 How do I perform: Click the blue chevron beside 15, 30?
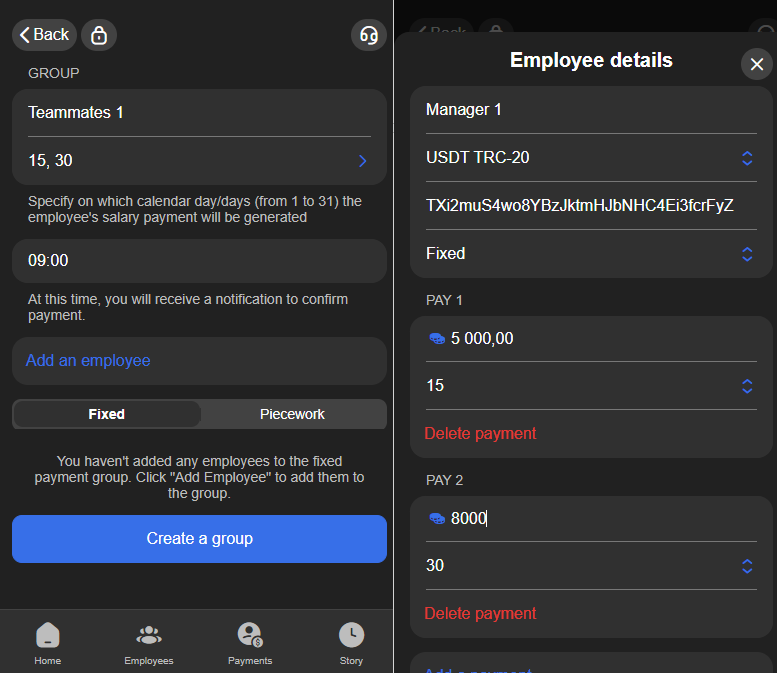click(x=363, y=161)
